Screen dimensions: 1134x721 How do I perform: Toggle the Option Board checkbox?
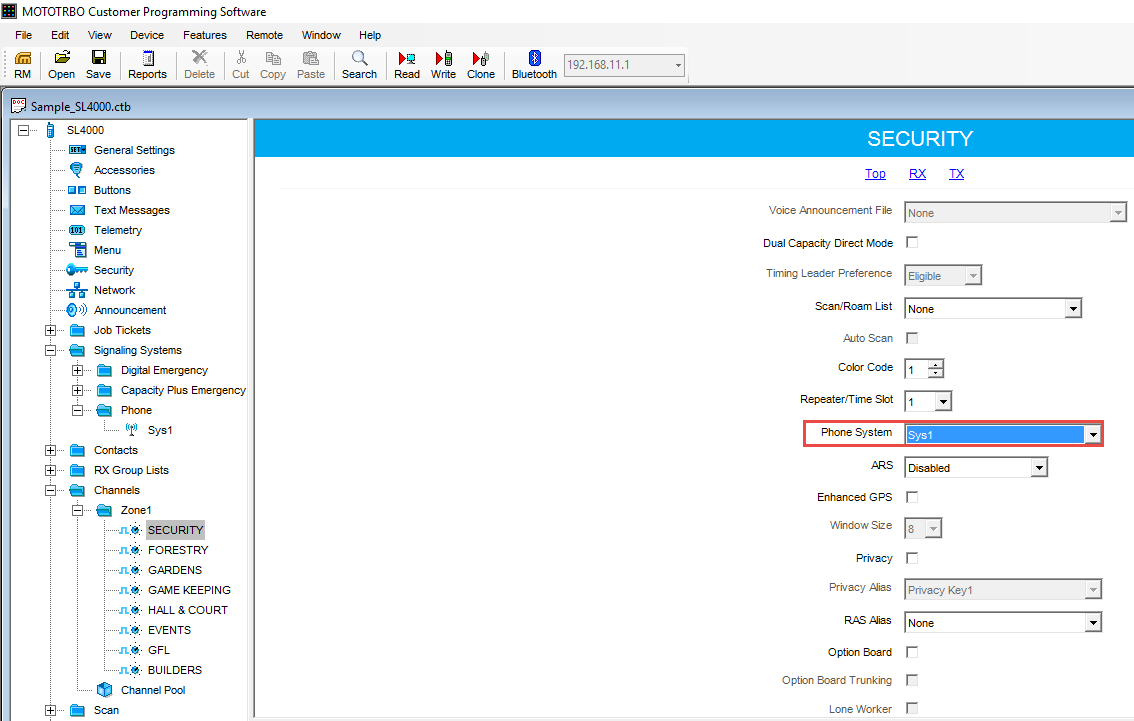912,652
